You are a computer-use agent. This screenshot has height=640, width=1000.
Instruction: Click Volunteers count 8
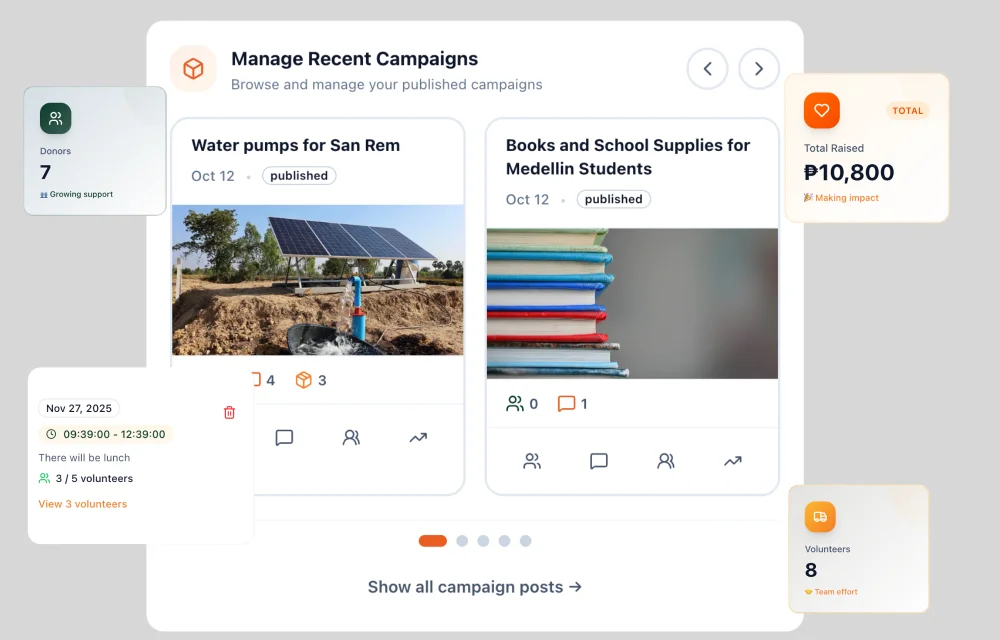pos(811,570)
